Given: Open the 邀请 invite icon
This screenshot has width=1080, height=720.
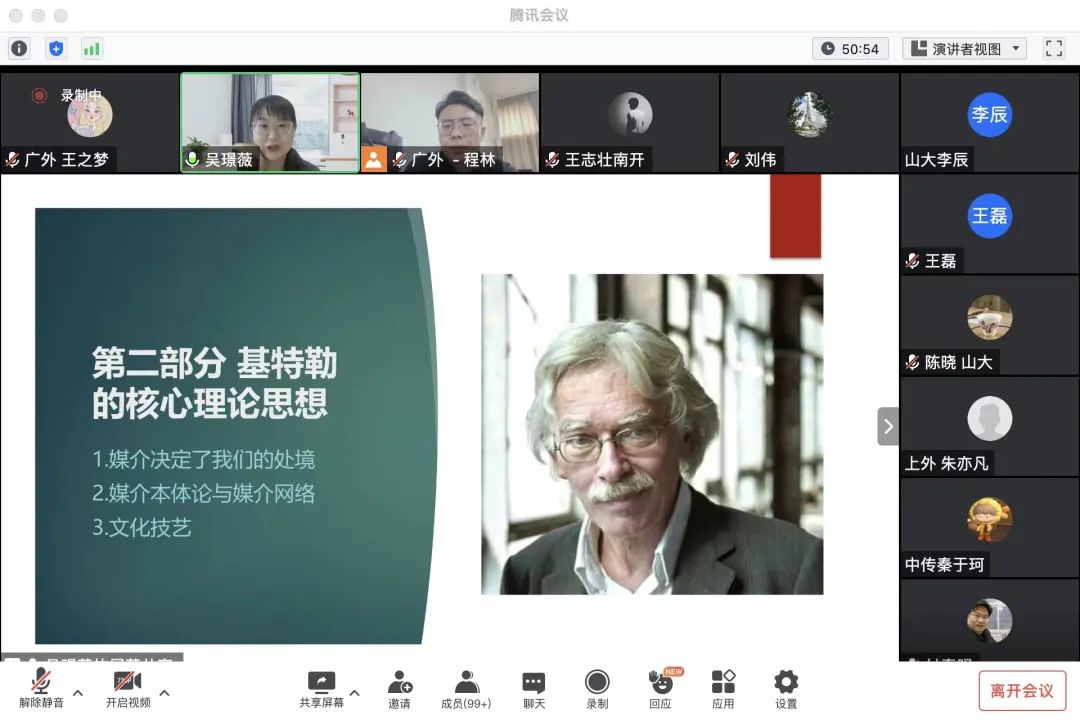Looking at the screenshot, I should (399, 689).
